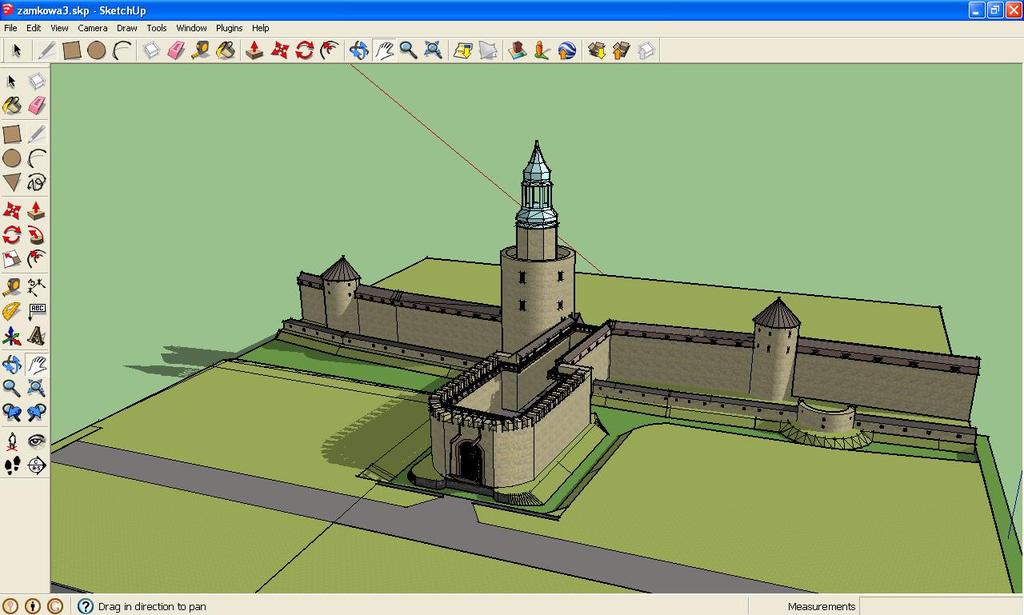
Task: Open the Window menu
Action: [x=191, y=28]
